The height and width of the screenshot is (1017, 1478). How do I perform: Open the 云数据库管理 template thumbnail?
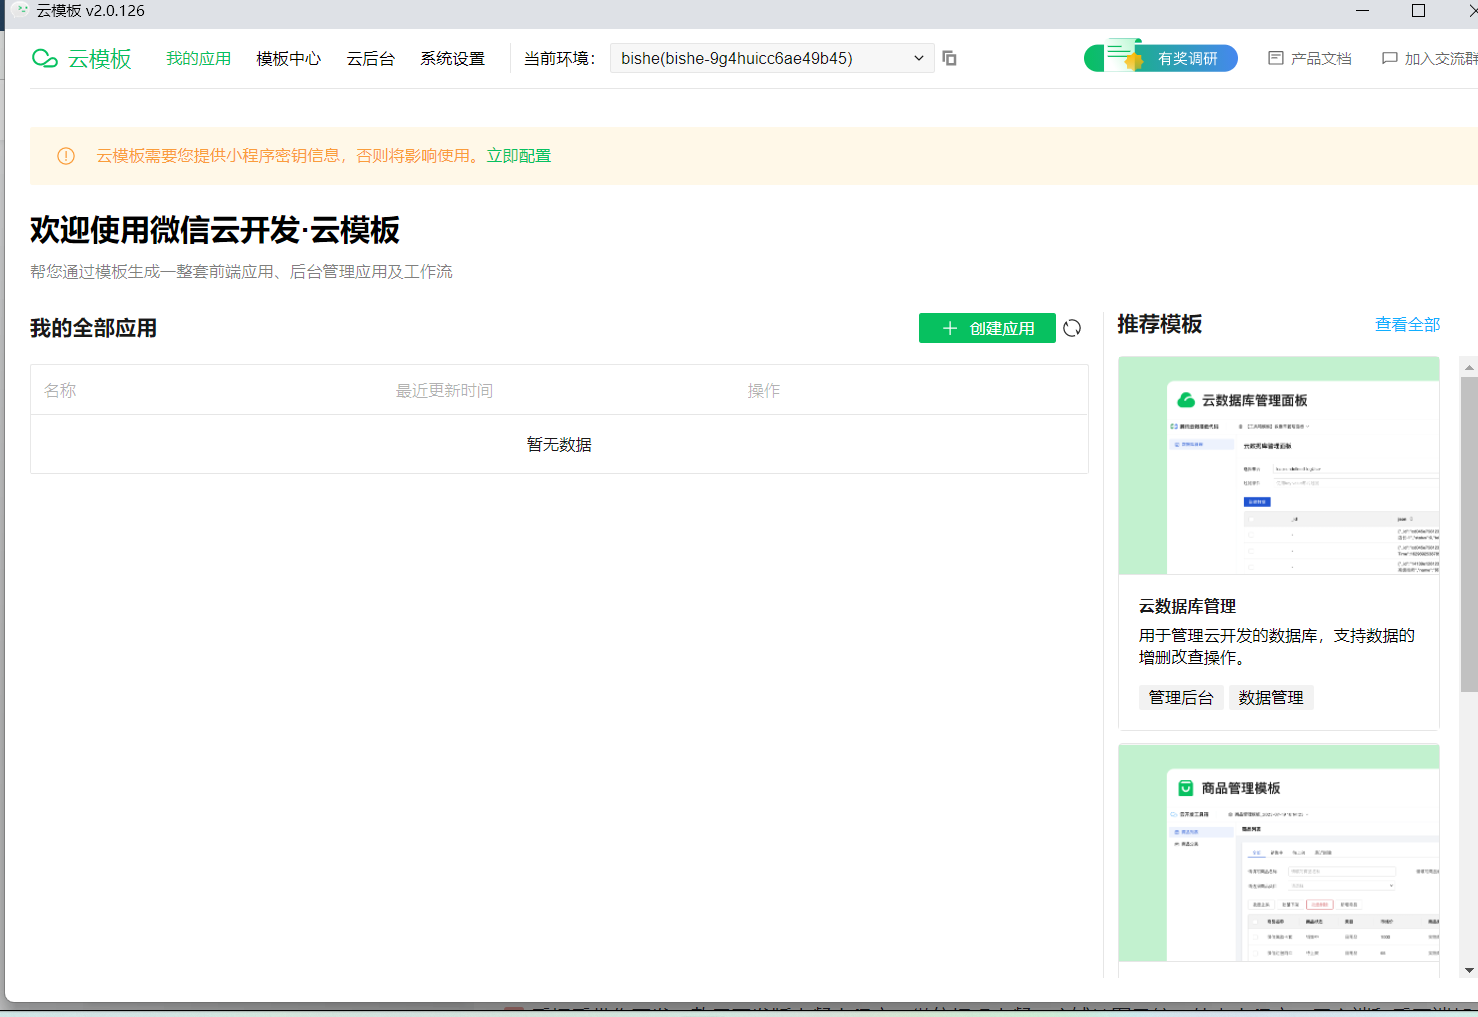(x=1279, y=465)
